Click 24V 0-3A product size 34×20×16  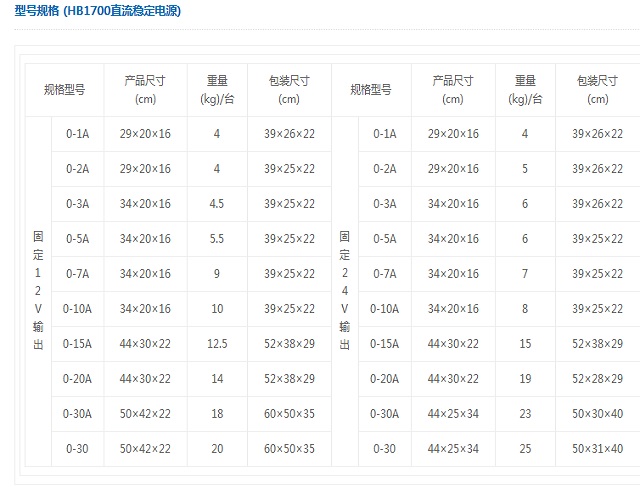click(x=453, y=204)
